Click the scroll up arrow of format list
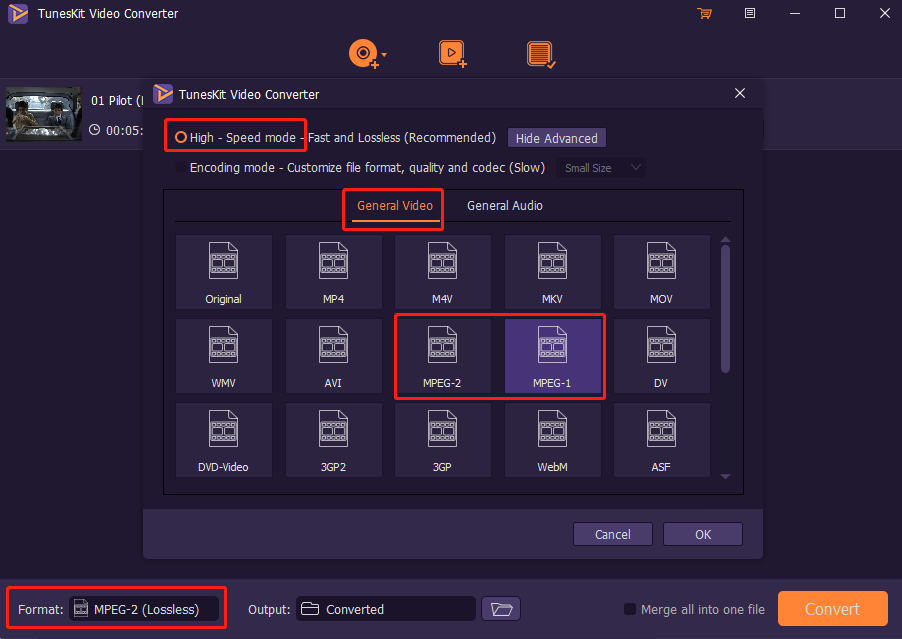This screenshot has width=902, height=639. click(725, 239)
